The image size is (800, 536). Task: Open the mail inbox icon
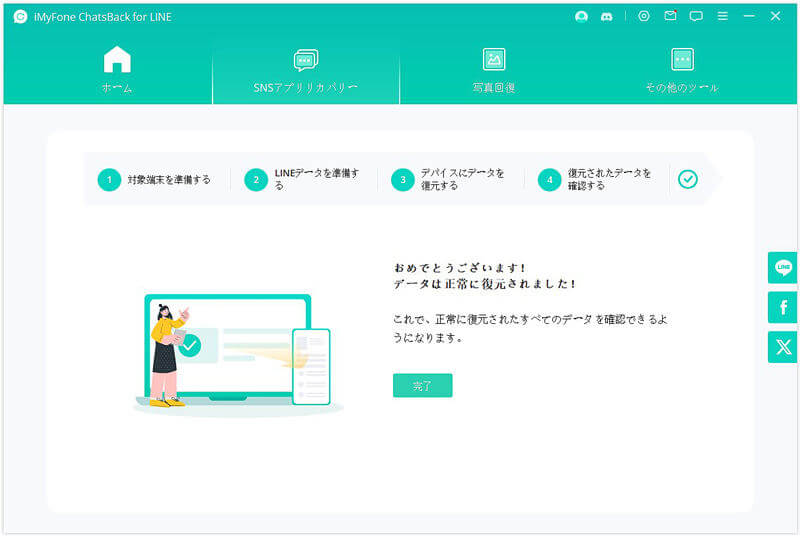[x=670, y=16]
